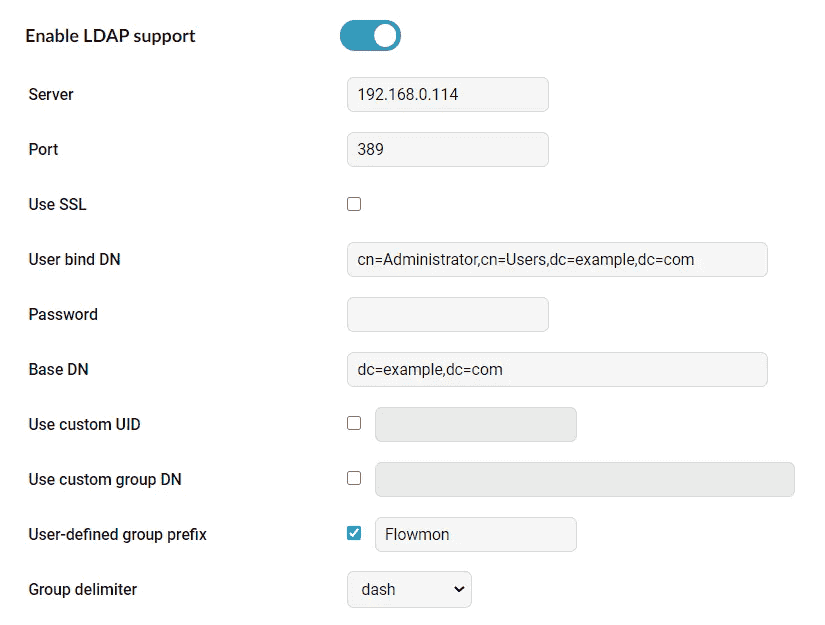This screenshot has width=825, height=625.
Task: Focus the Port field showing 389
Action: coord(447,149)
